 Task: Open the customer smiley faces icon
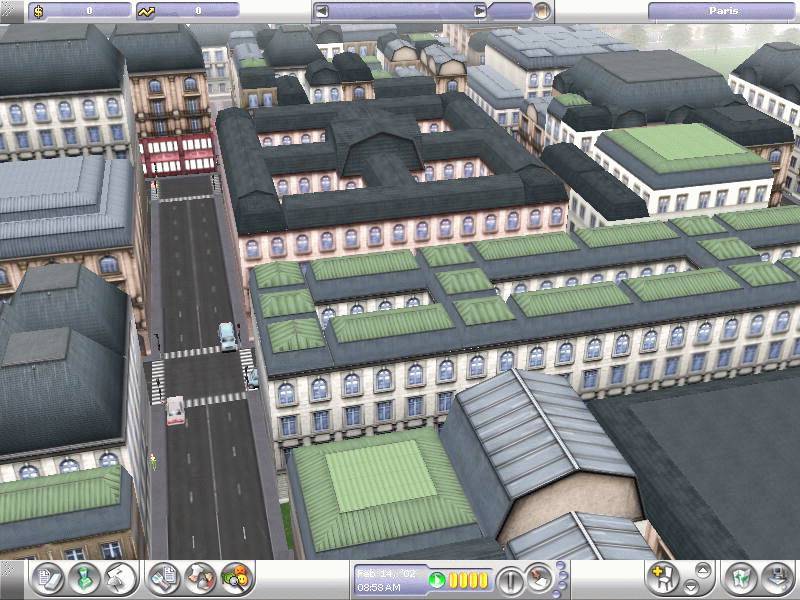[x=236, y=578]
